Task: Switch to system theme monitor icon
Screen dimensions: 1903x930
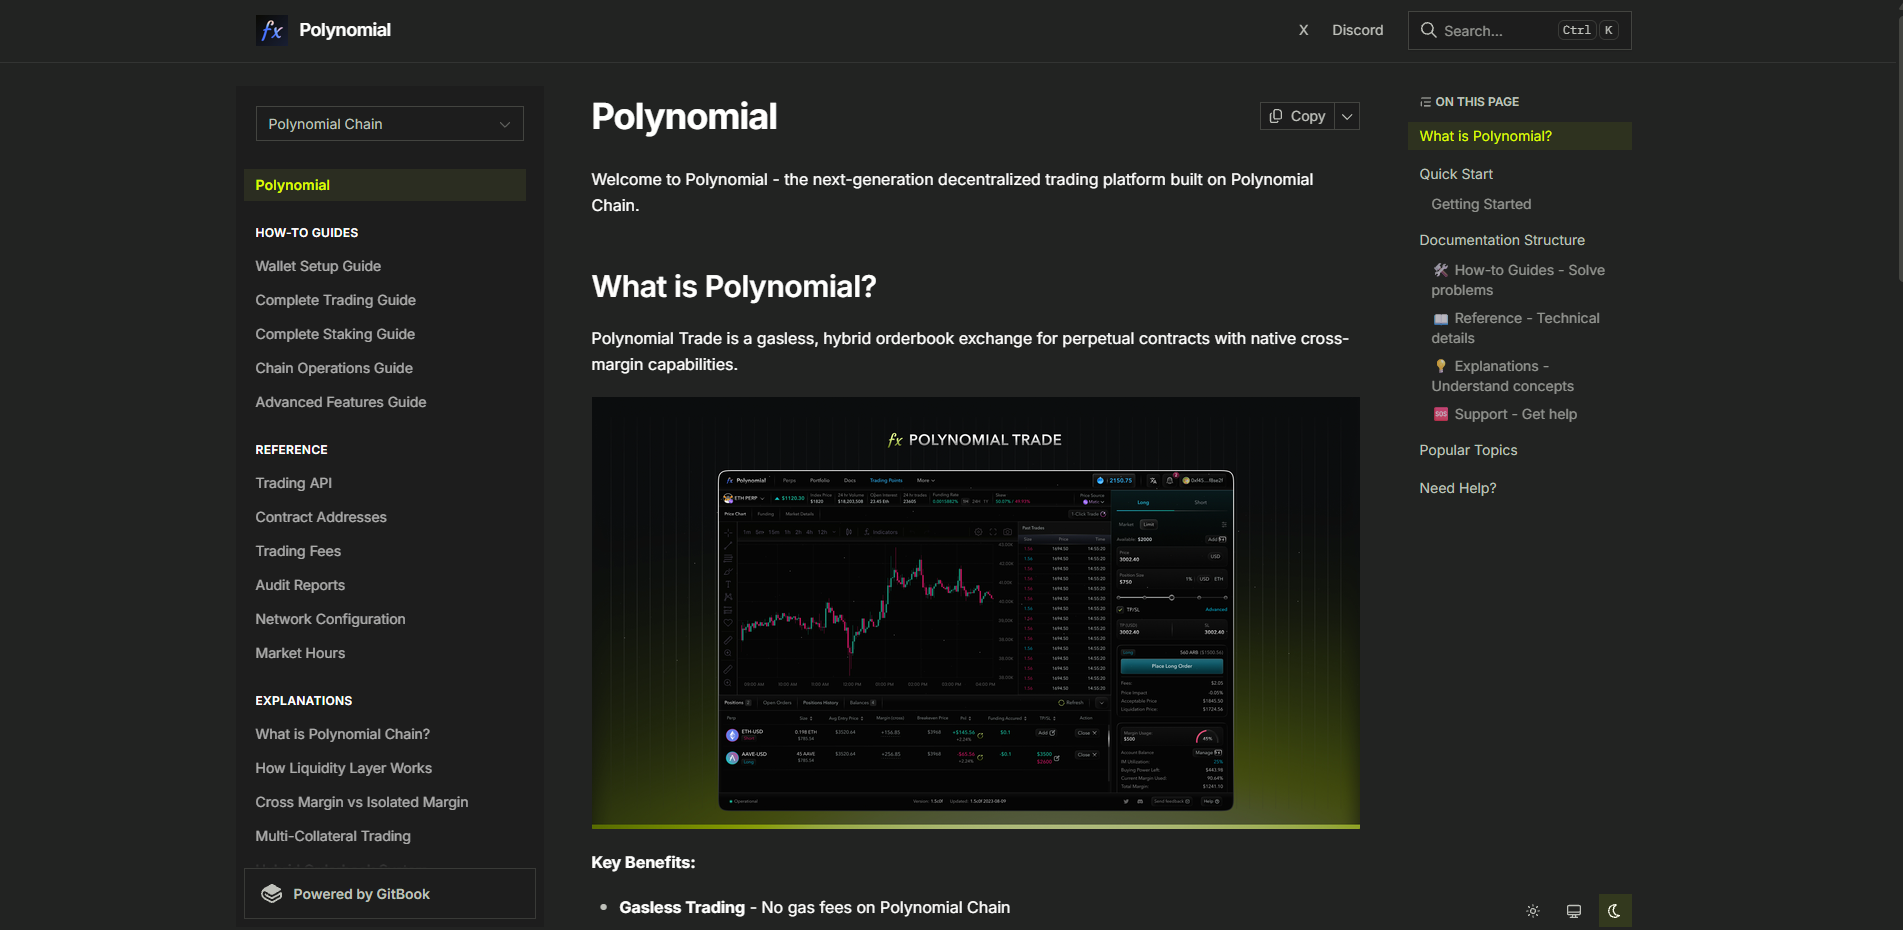Action: (x=1574, y=911)
